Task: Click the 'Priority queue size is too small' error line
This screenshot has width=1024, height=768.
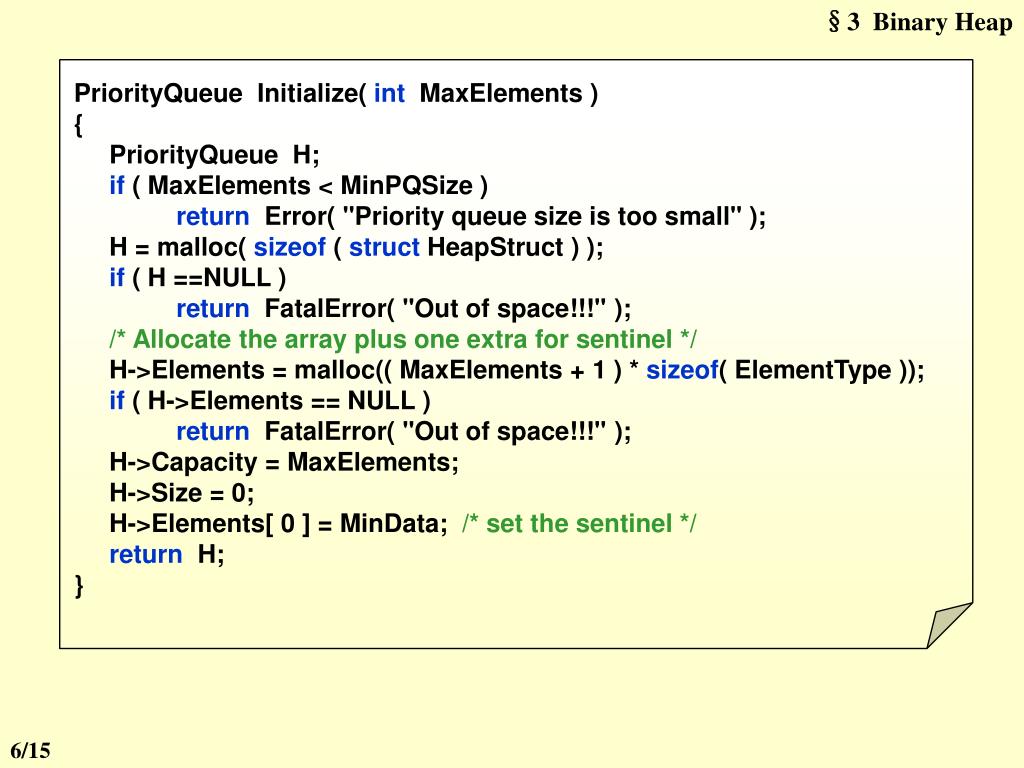Action: tap(471, 216)
